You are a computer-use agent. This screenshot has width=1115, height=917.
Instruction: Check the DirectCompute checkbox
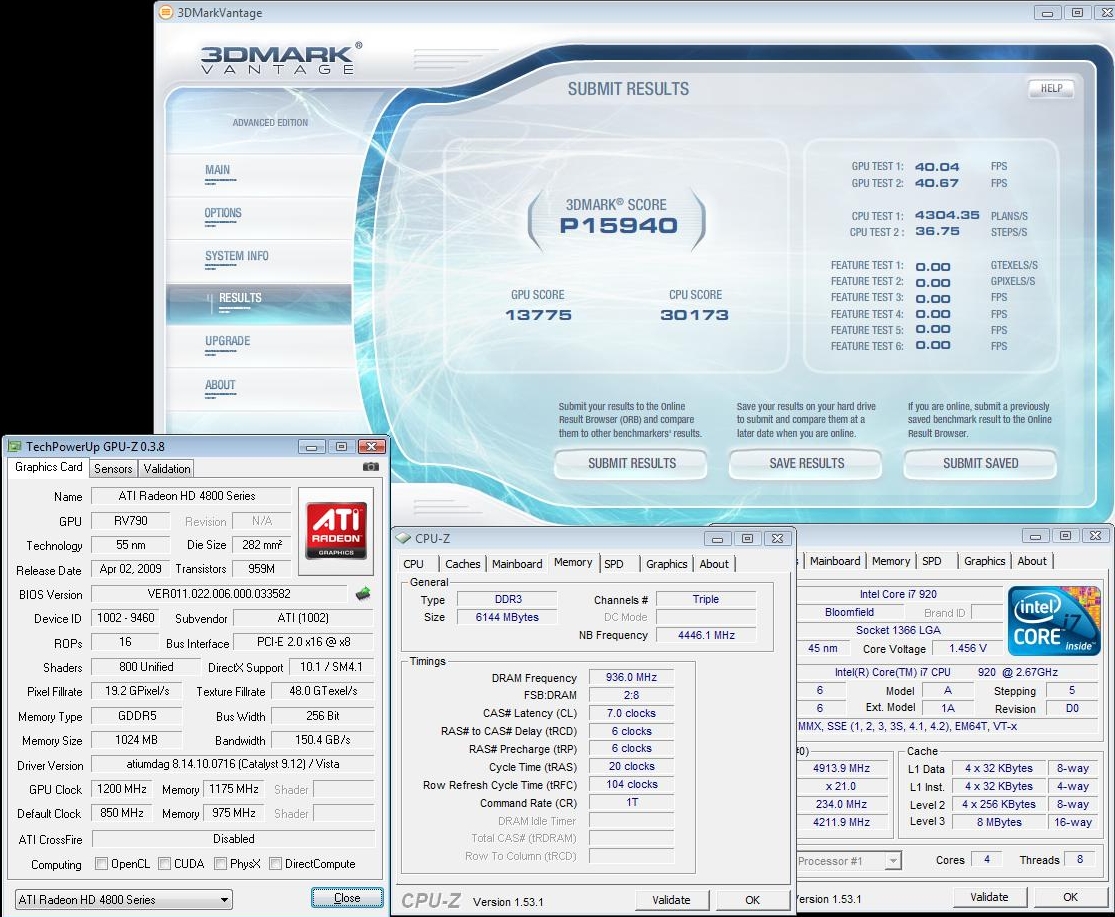pos(276,864)
